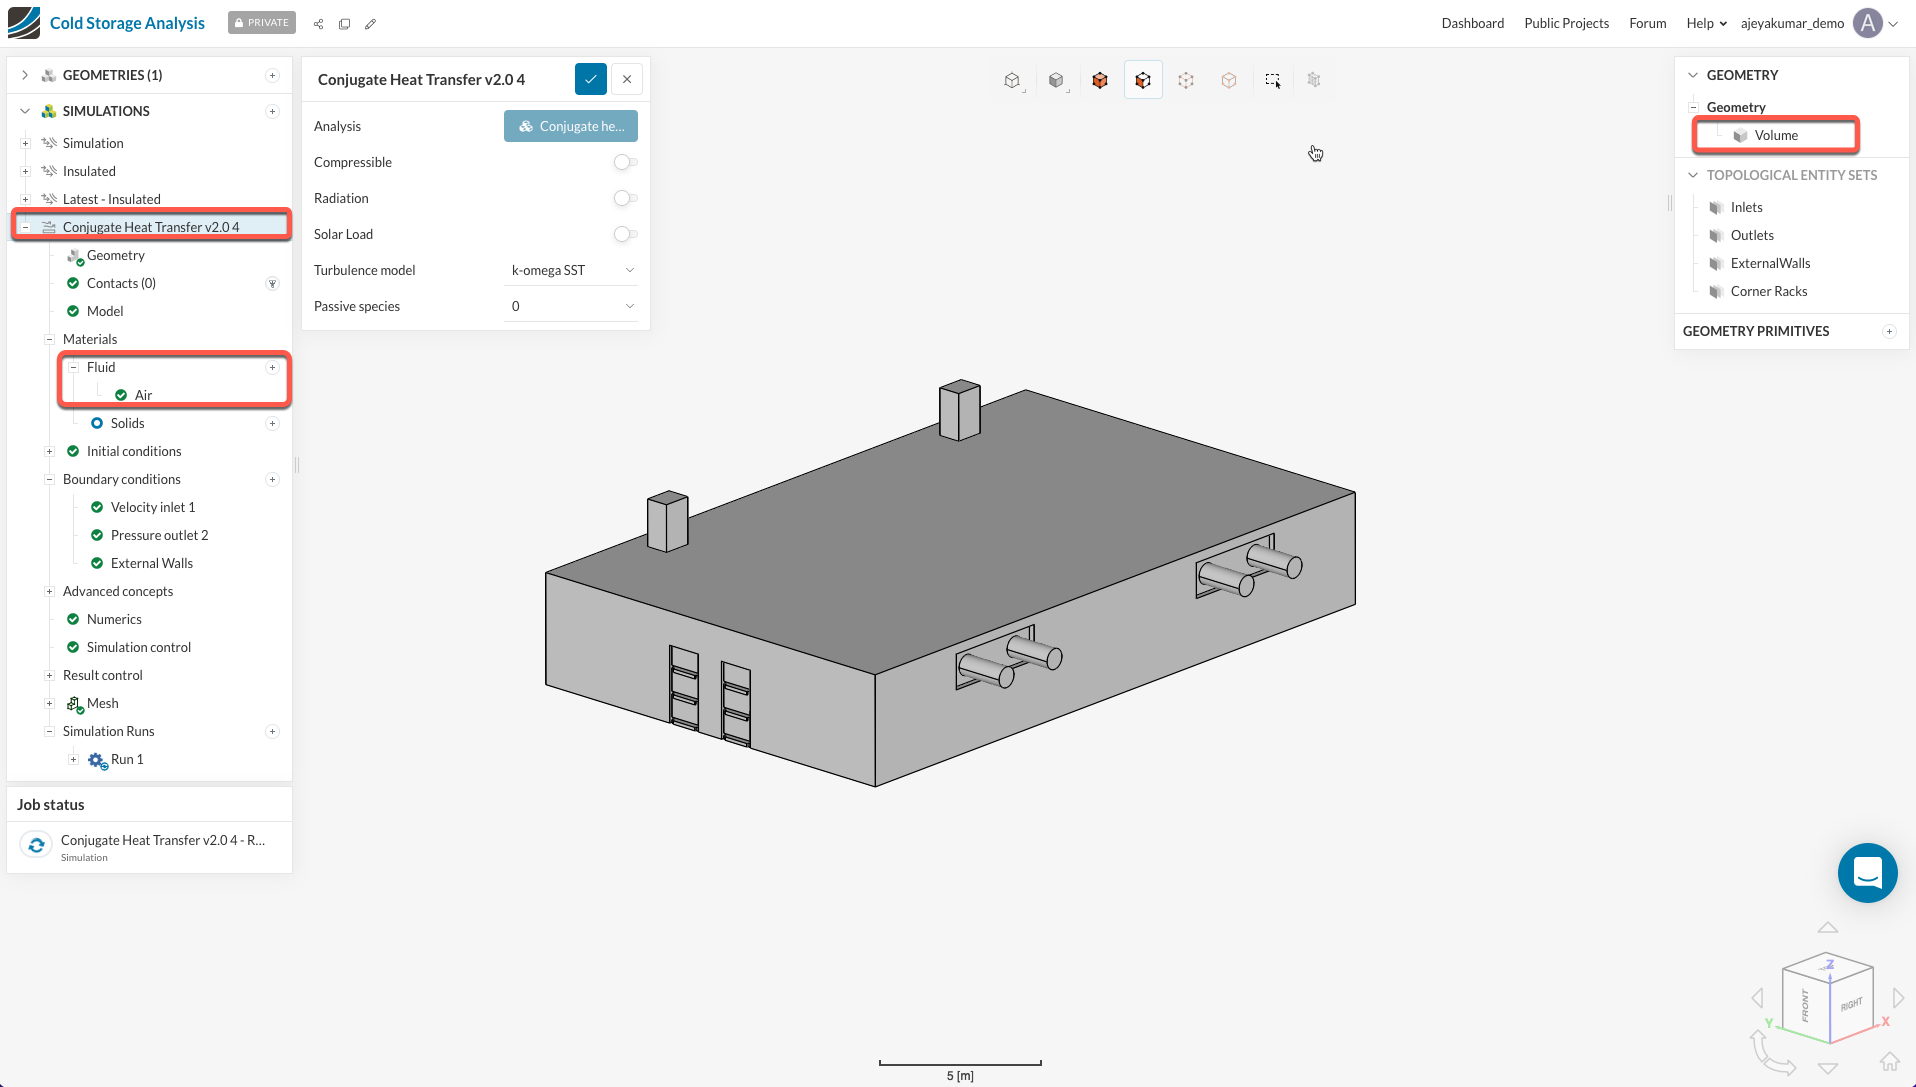This screenshot has width=1916, height=1087.
Task: Add a new simulation with plus icon
Action: (x=272, y=111)
